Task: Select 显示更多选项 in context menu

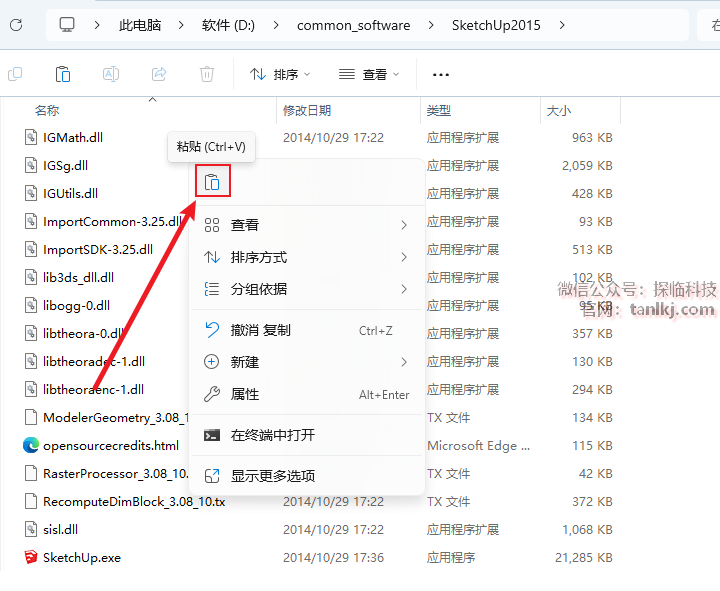Action: pyautogui.click(x=306, y=476)
